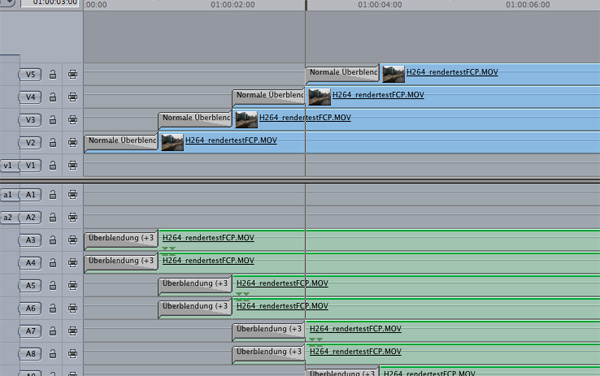Screen dimensions: 600x376
Task: Toggle Auto Select on track A8
Action: [x=72, y=354]
